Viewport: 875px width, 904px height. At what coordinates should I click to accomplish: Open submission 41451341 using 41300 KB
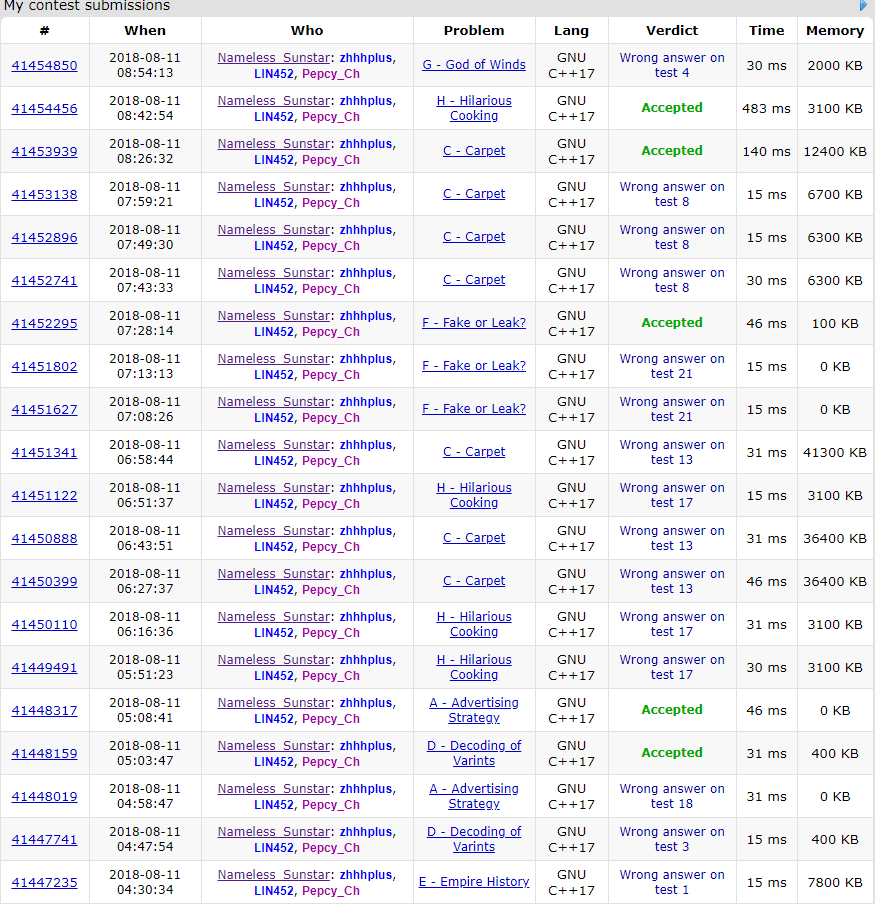point(44,453)
